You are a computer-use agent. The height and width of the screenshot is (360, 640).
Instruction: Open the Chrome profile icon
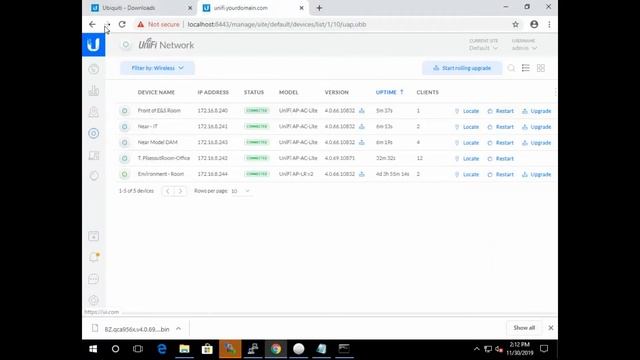coord(534,24)
